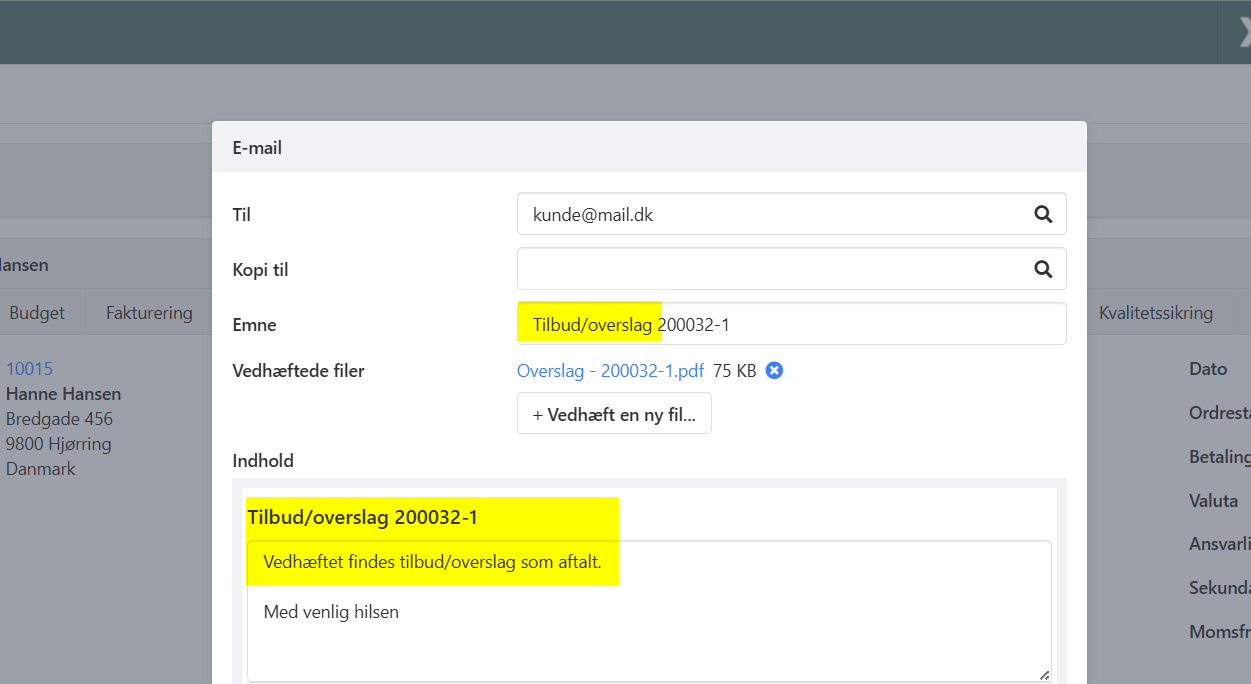Open the Fakturering tab in background page
Viewport: 1251px width, 684px height.
click(149, 313)
